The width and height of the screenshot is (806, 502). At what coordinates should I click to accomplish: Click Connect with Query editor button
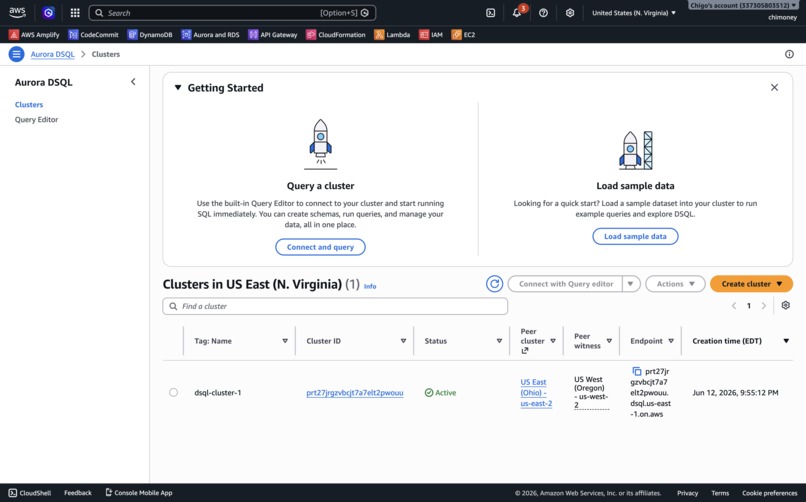pyautogui.click(x=565, y=284)
